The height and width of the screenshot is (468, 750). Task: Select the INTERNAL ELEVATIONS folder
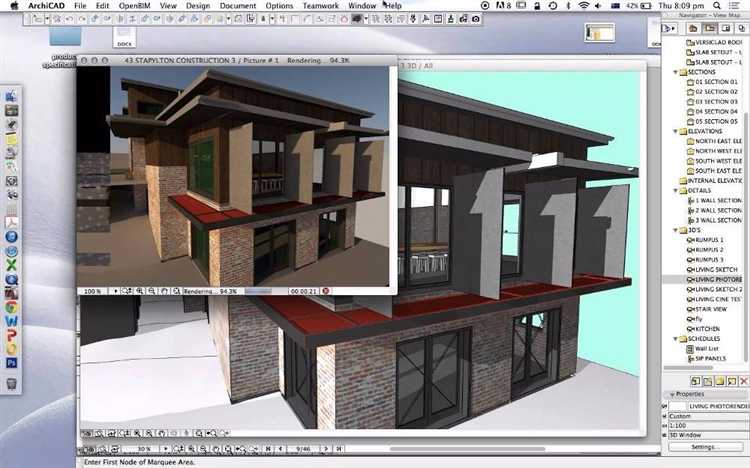(x=711, y=181)
